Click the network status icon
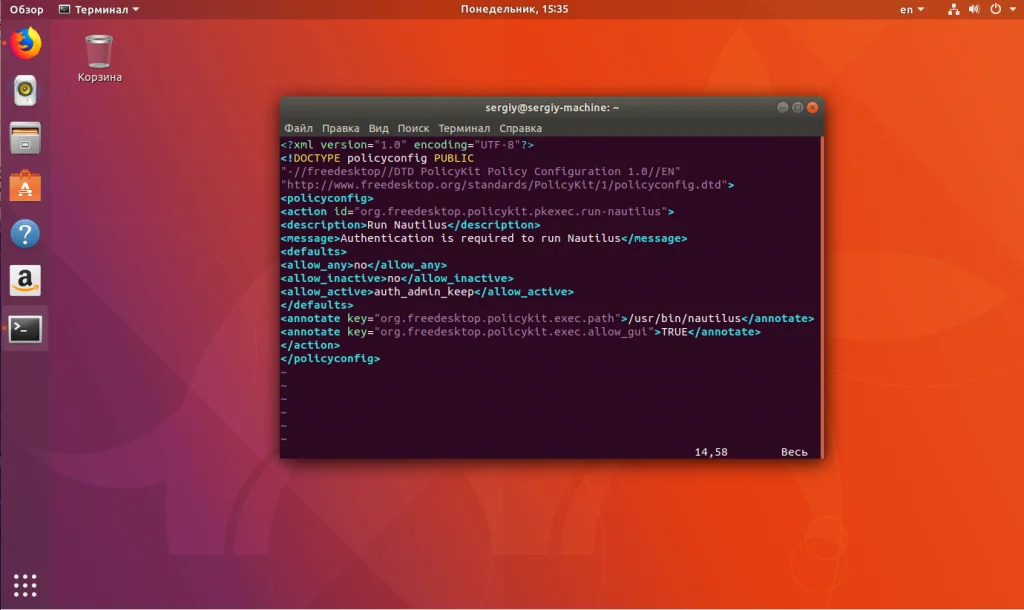 tap(953, 9)
